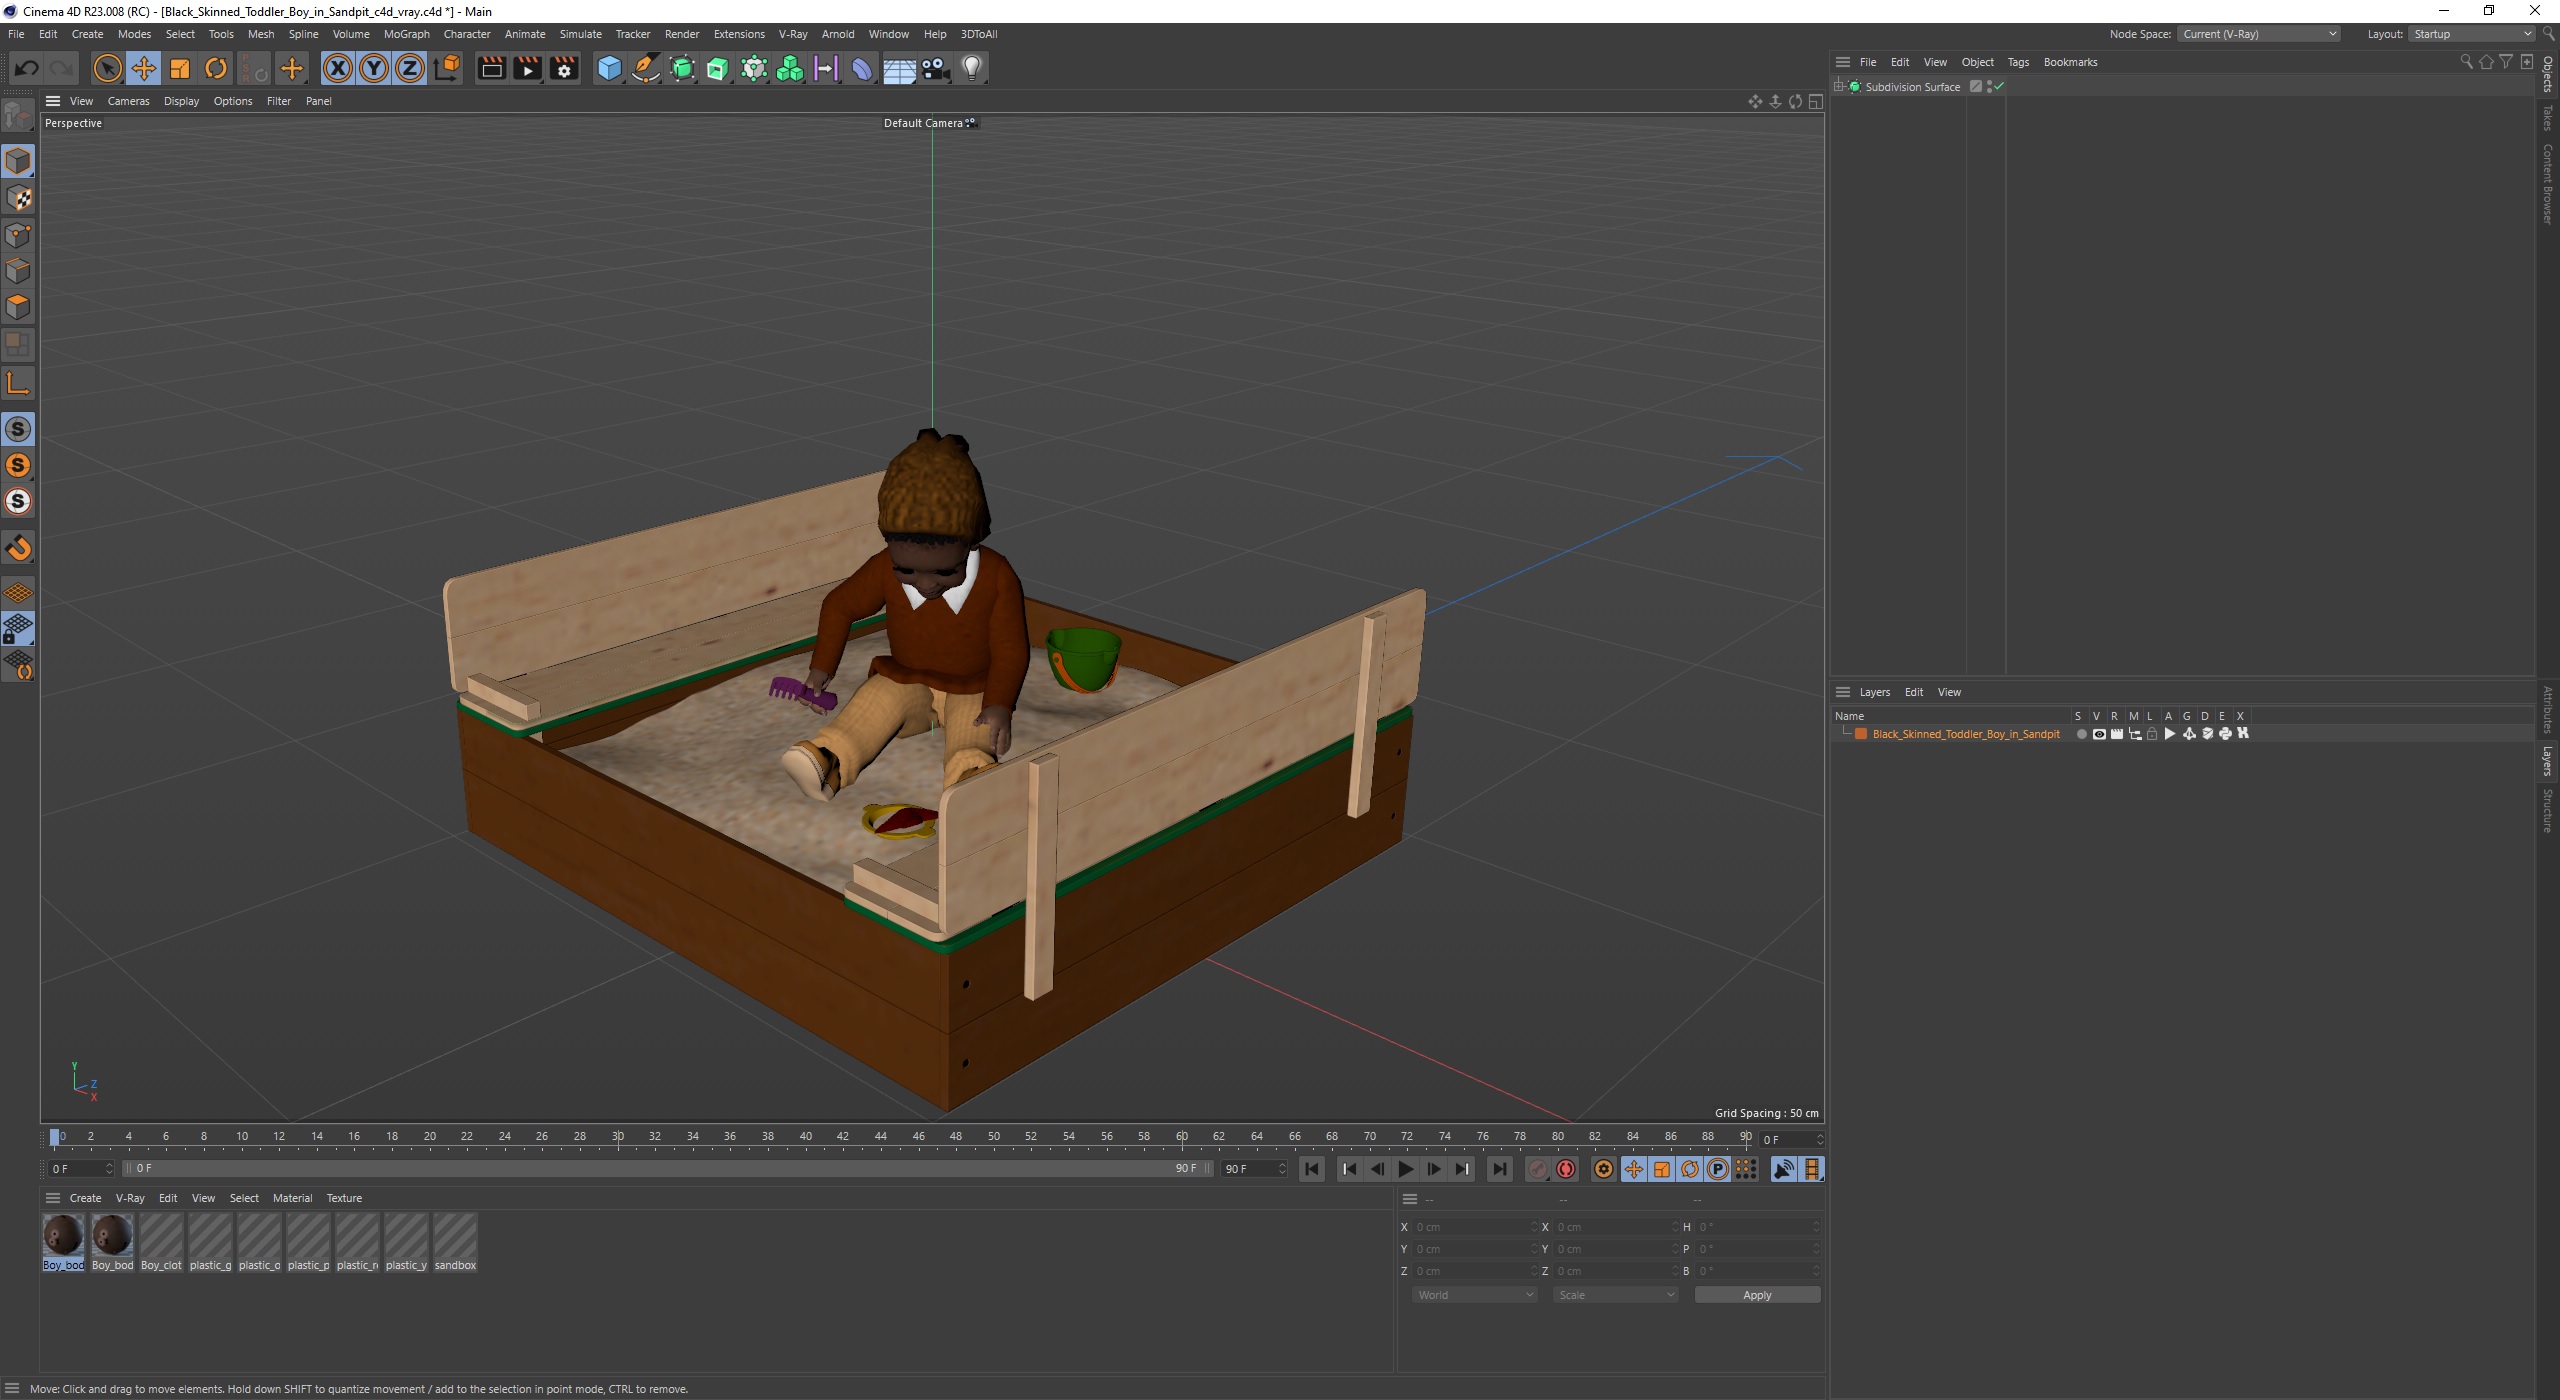Image resolution: width=2560 pixels, height=1400 pixels.
Task: Switch to Model mode icon
Action: click(18, 161)
